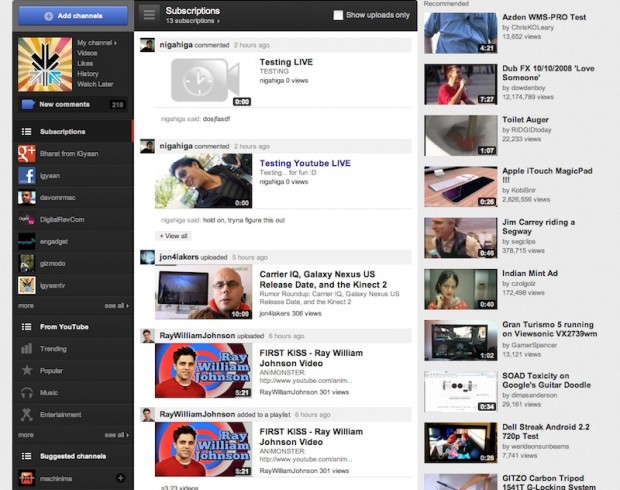The width and height of the screenshot is (620, 490).
Task: Open the History link in sidebar
Action: [x=88, y=74]
